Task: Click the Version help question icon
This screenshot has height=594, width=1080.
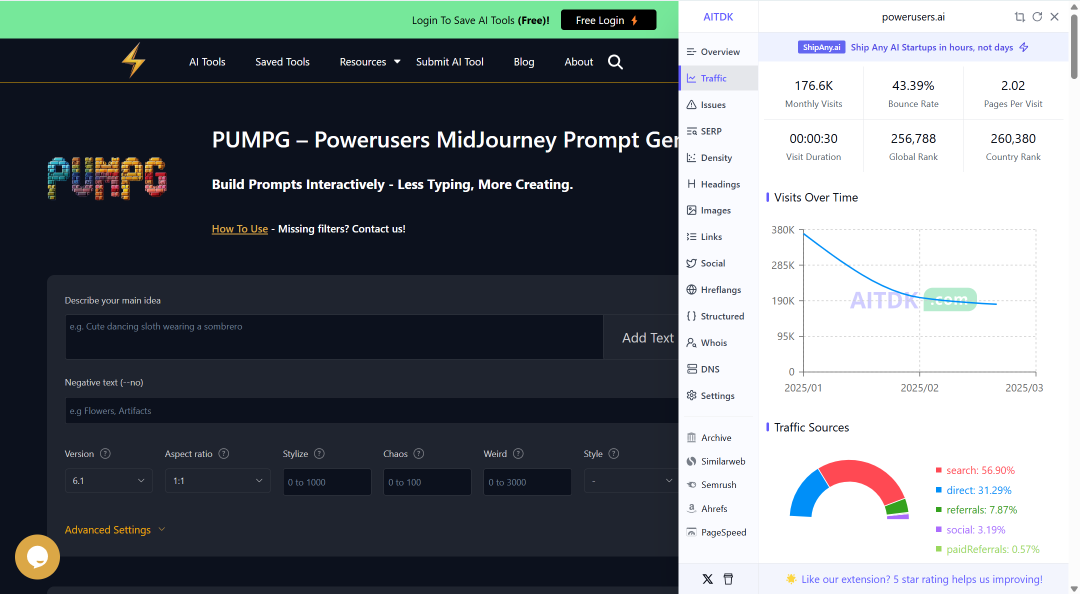Action: tap(105, 453)
